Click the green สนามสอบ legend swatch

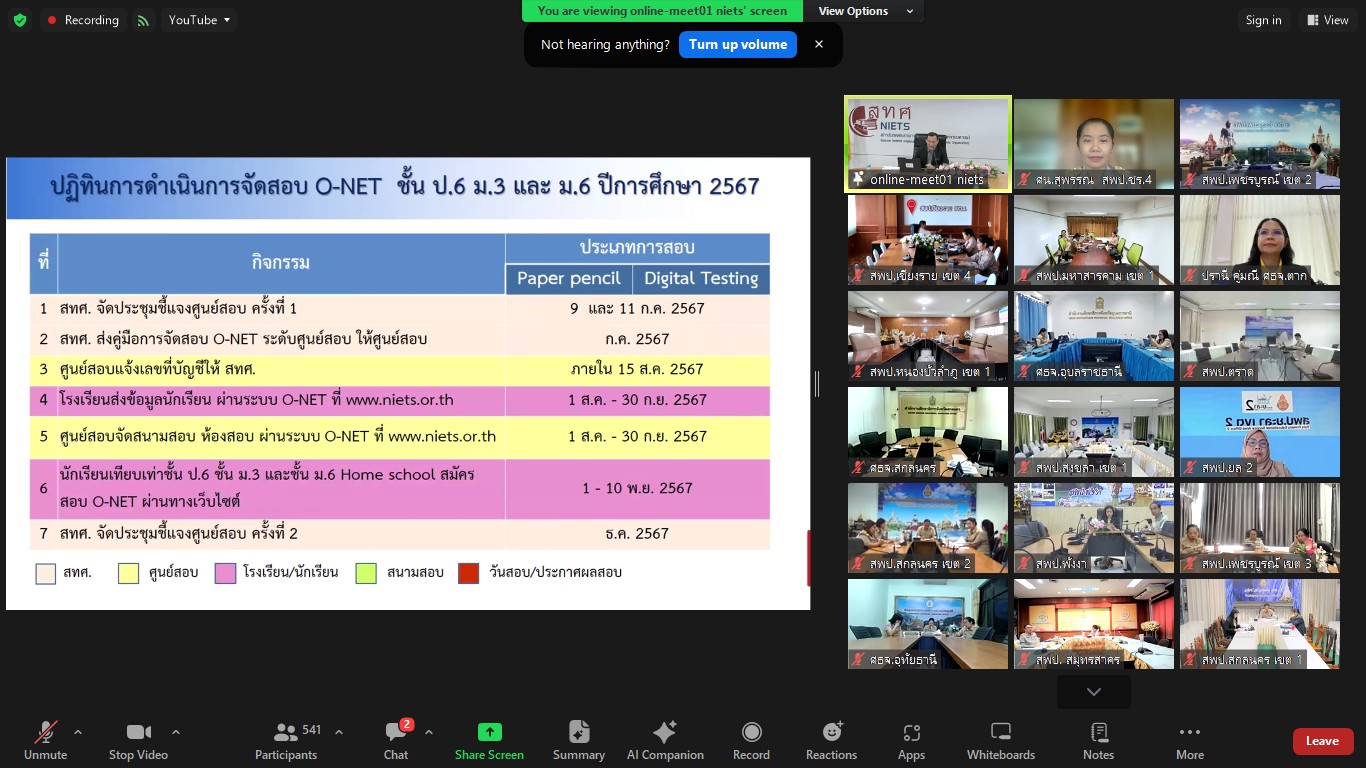coord(366,573)
